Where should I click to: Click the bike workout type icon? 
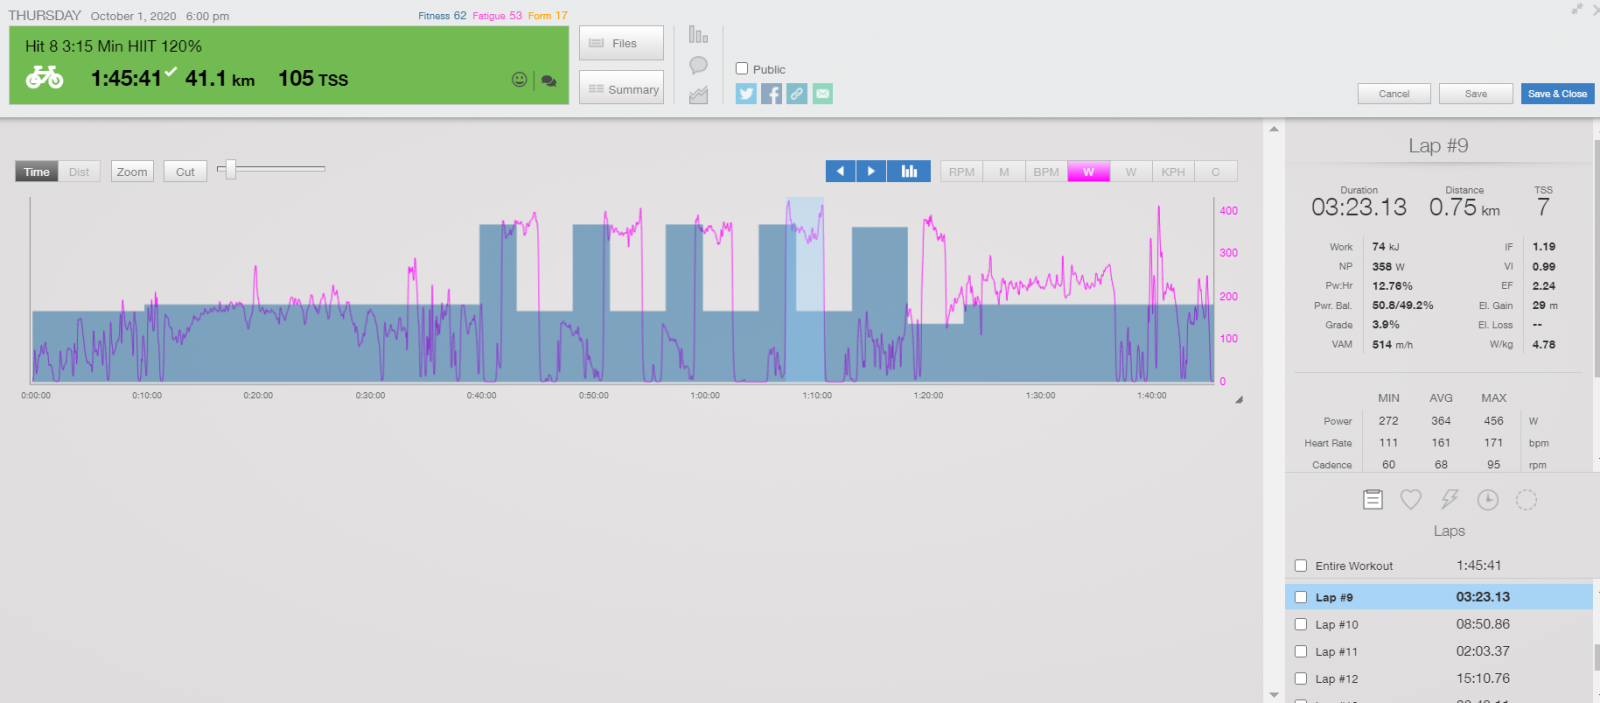(44, 77)
